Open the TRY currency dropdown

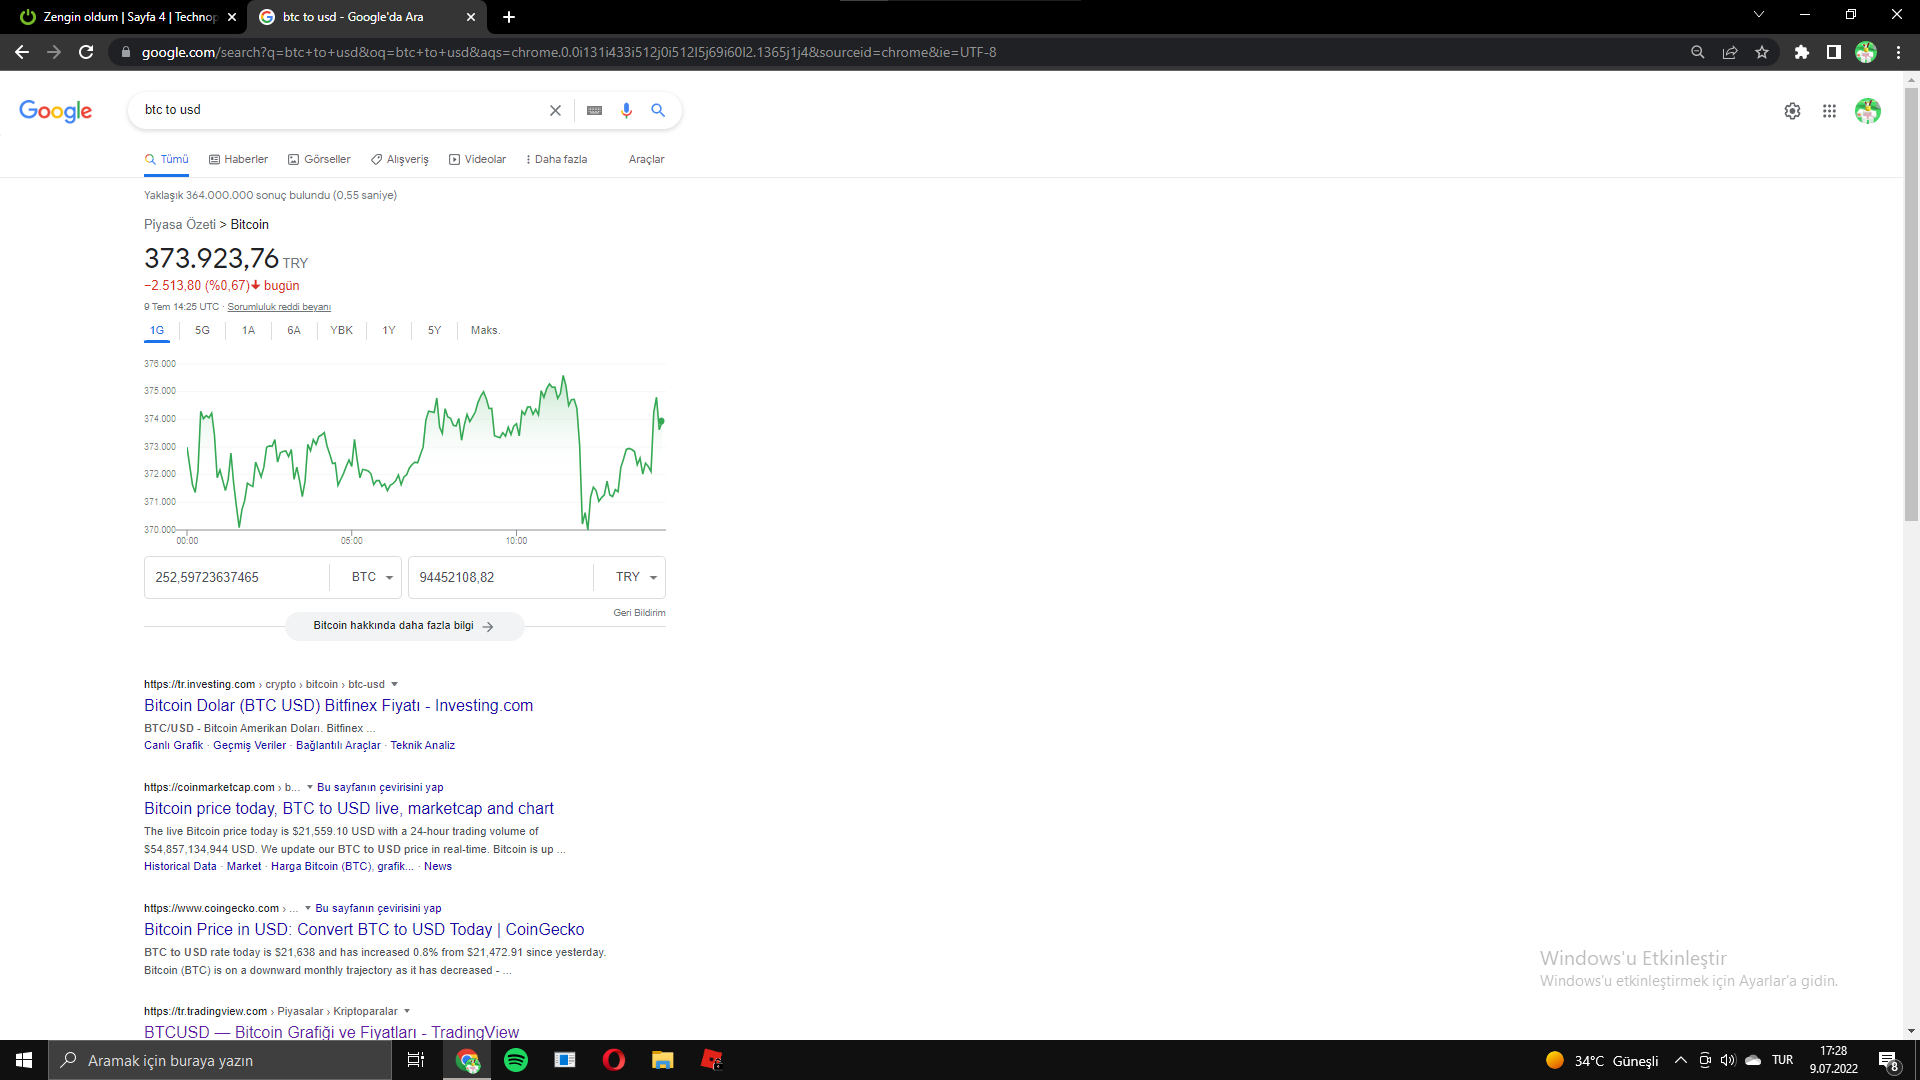(x=636, y=577)
